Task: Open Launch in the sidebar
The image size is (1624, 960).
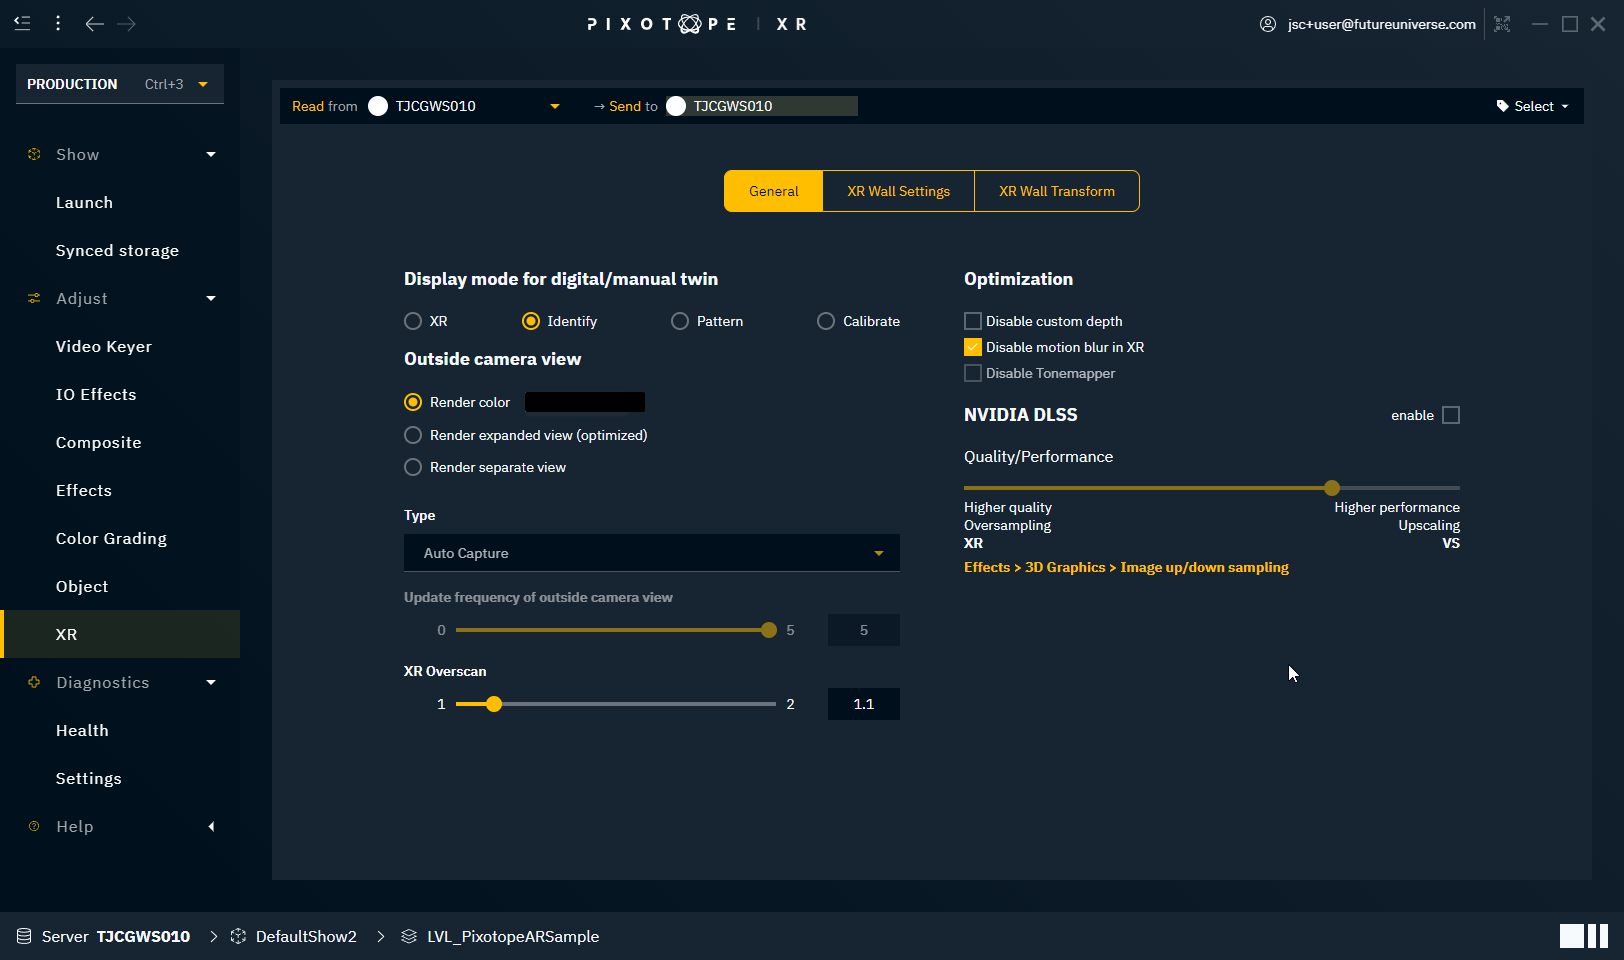Action: tap(84, 202)
